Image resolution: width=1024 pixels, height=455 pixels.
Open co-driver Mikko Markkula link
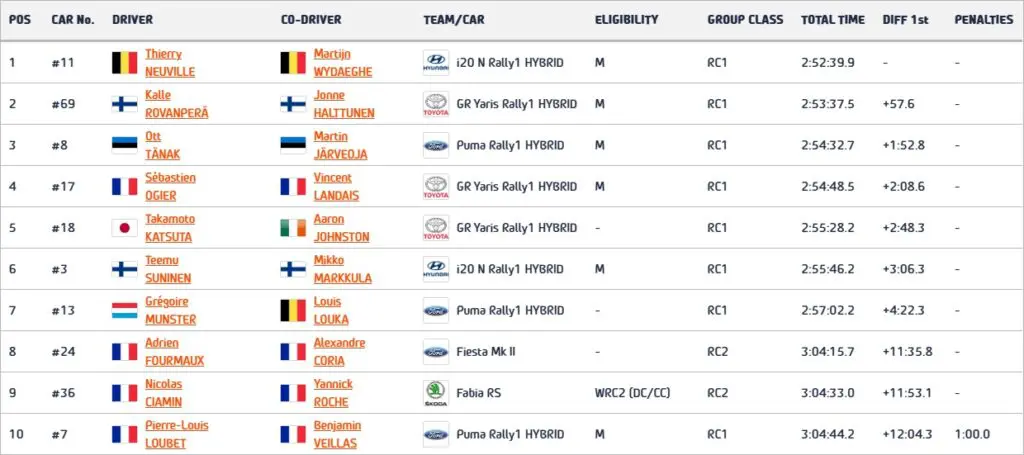pos(342,269)
